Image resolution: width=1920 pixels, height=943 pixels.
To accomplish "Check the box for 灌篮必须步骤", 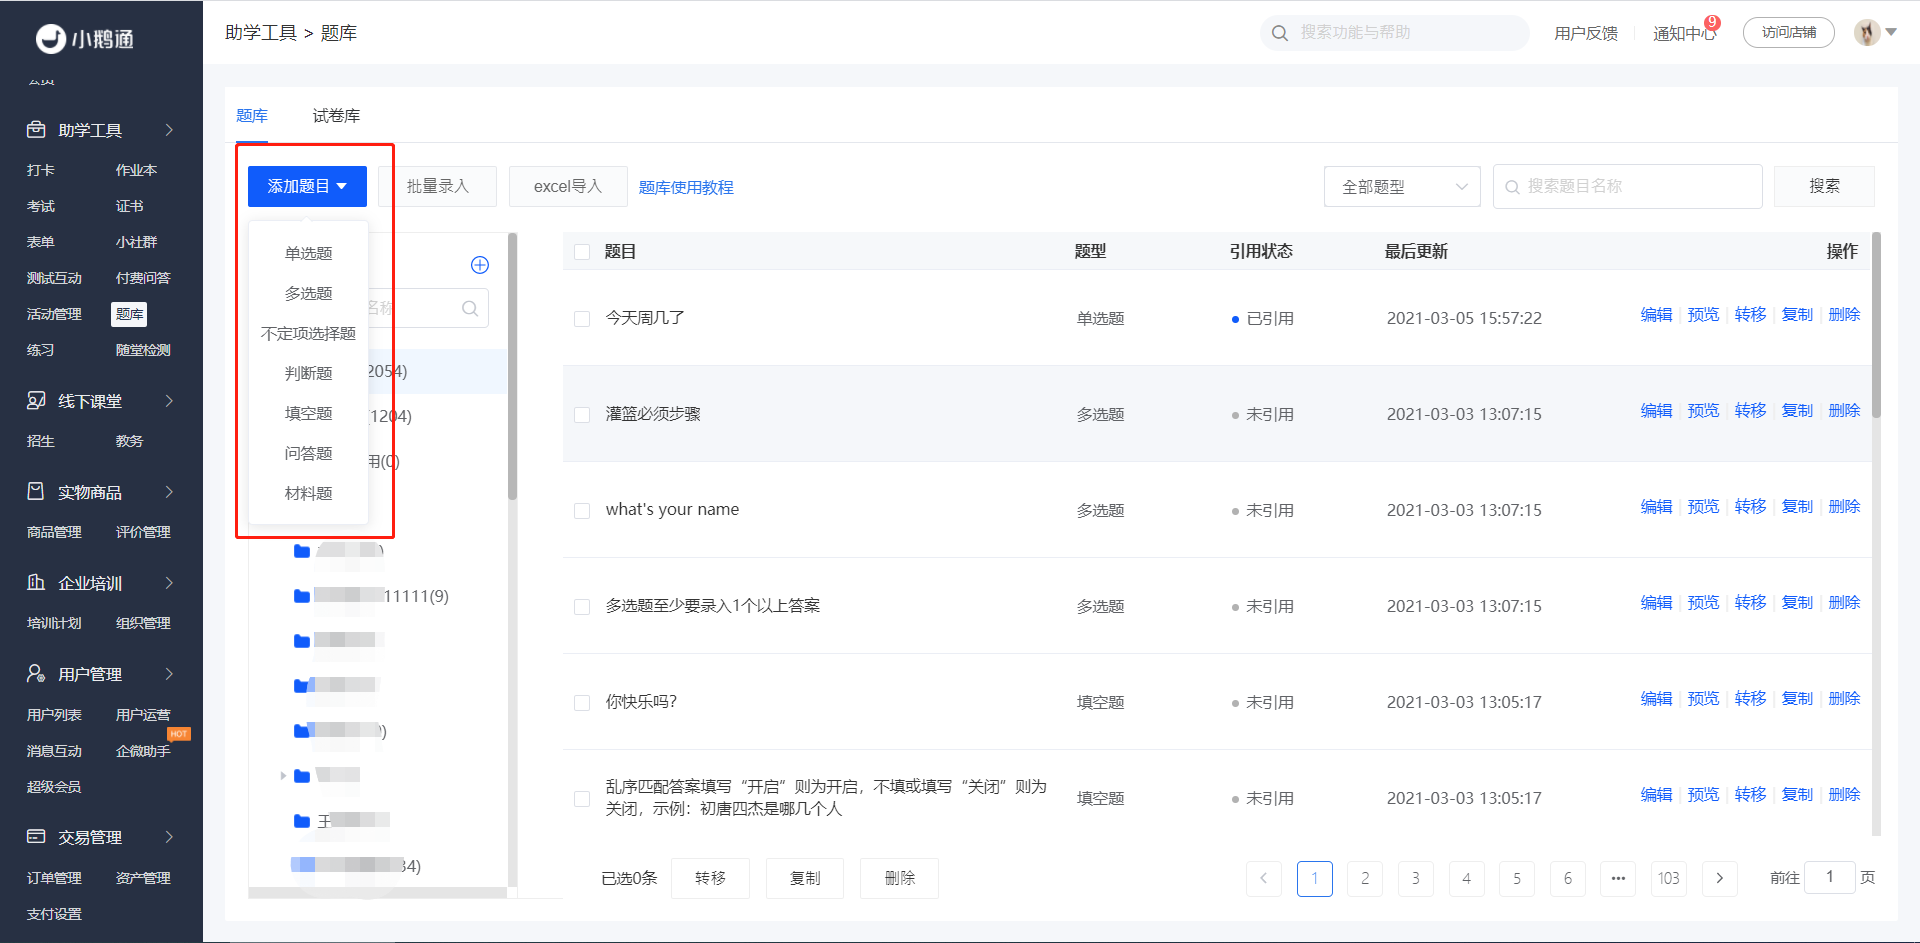I will pyautogui.click(x=582, y=415).
